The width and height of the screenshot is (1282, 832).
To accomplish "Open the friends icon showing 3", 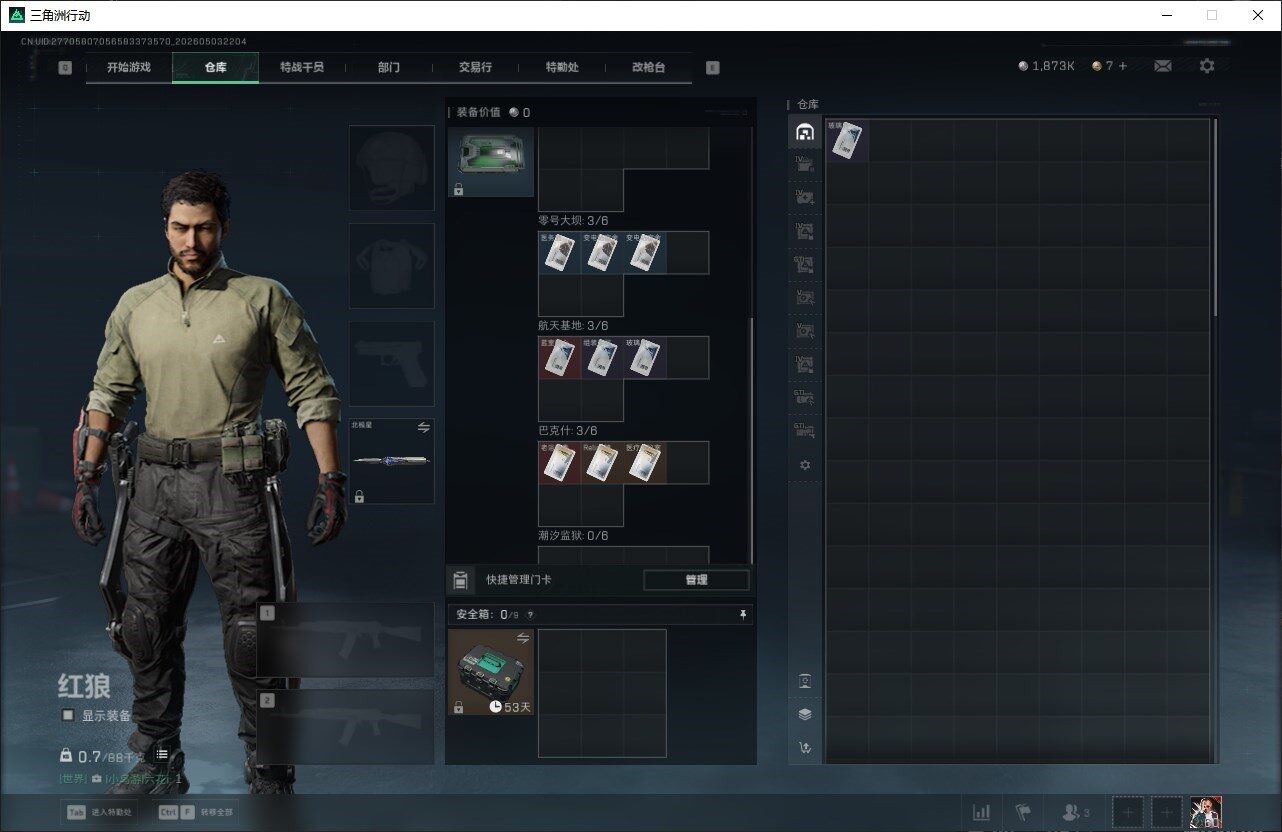I will click(1076, 812).
